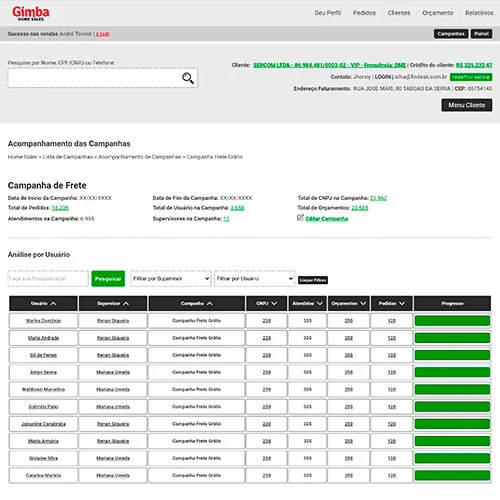Viewport: 500px width, 500px height.
Task: Sort by Supervisor column arrow
Action: pyautogui.click(x=126, y=303)
